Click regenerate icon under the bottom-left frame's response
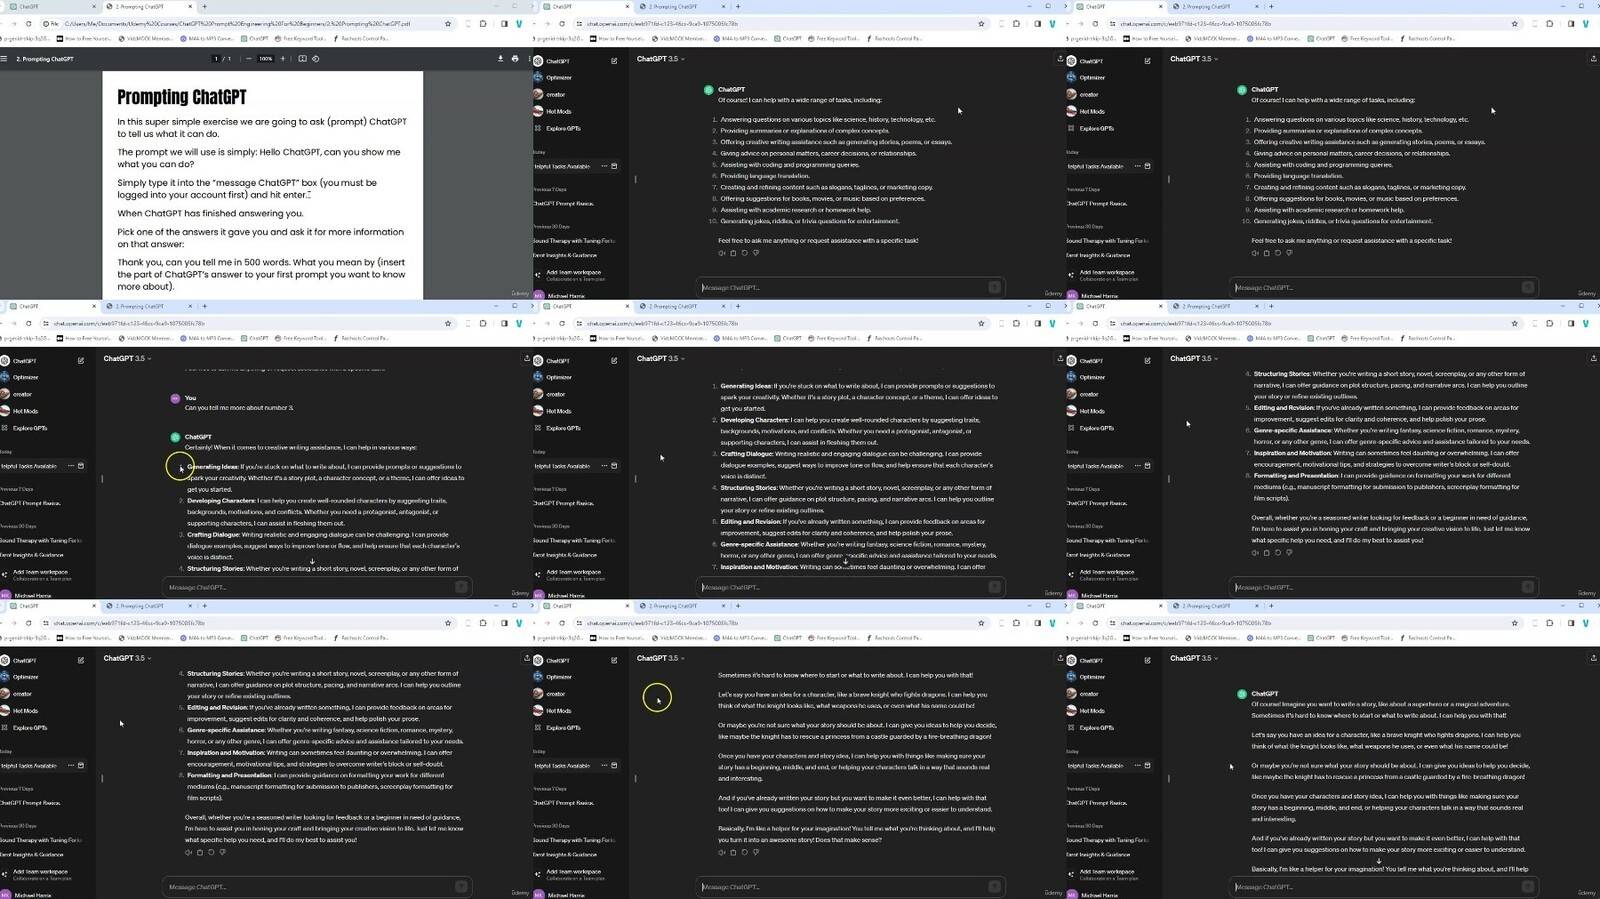This screenshot has width=1600, height=899. pyautogui.click(x=211, y=853)
